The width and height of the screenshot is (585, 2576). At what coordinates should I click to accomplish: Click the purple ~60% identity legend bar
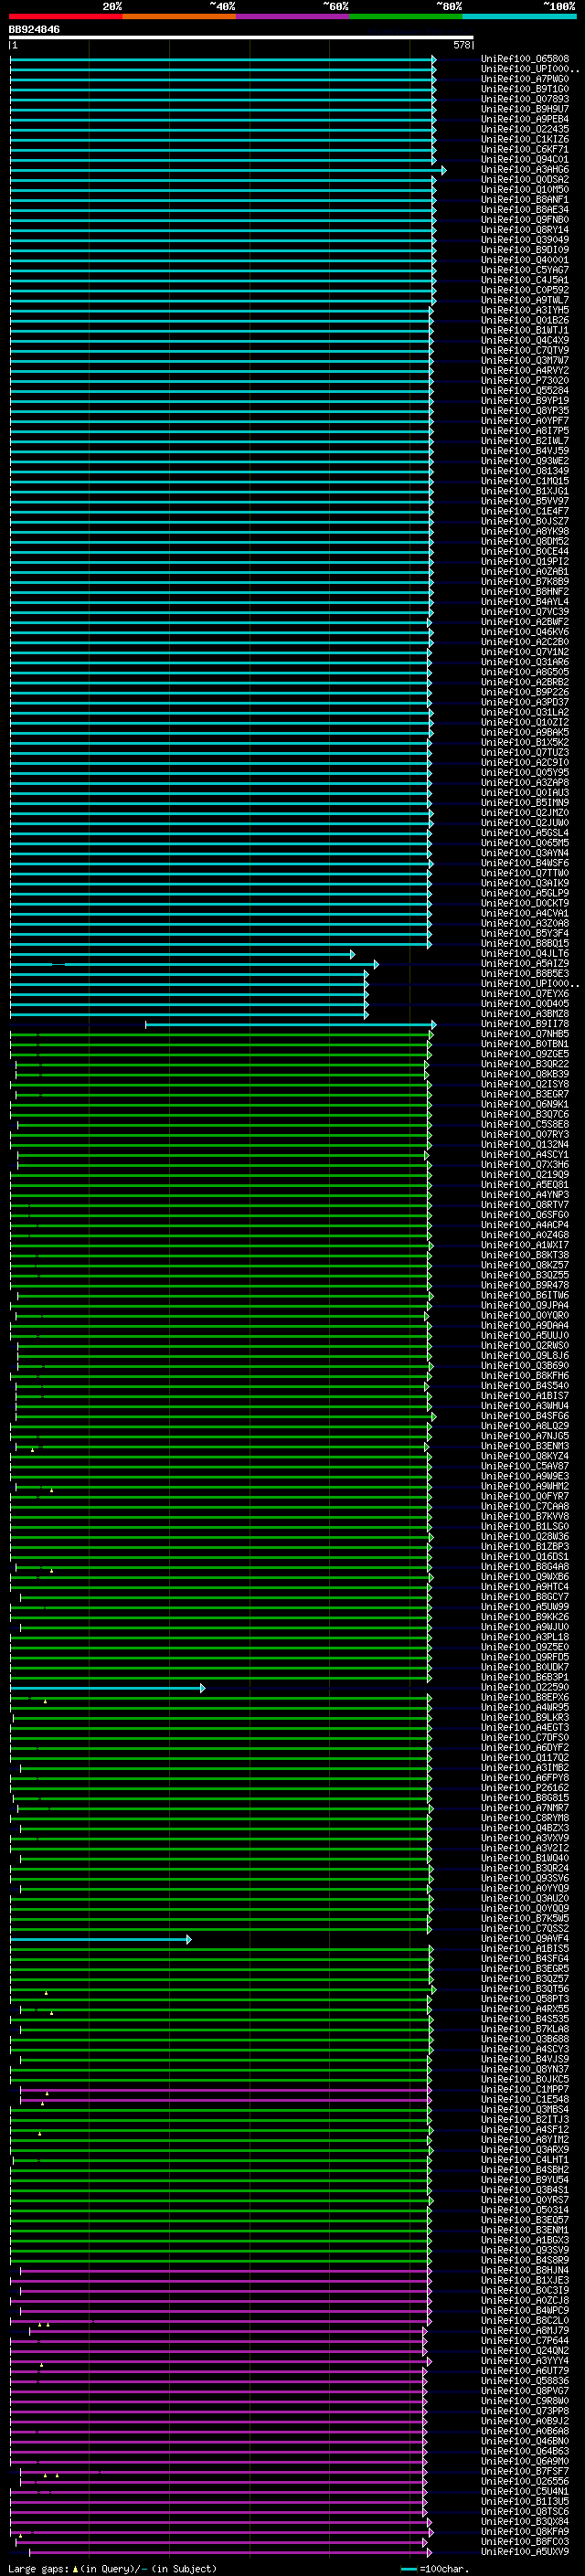point(293,16)
